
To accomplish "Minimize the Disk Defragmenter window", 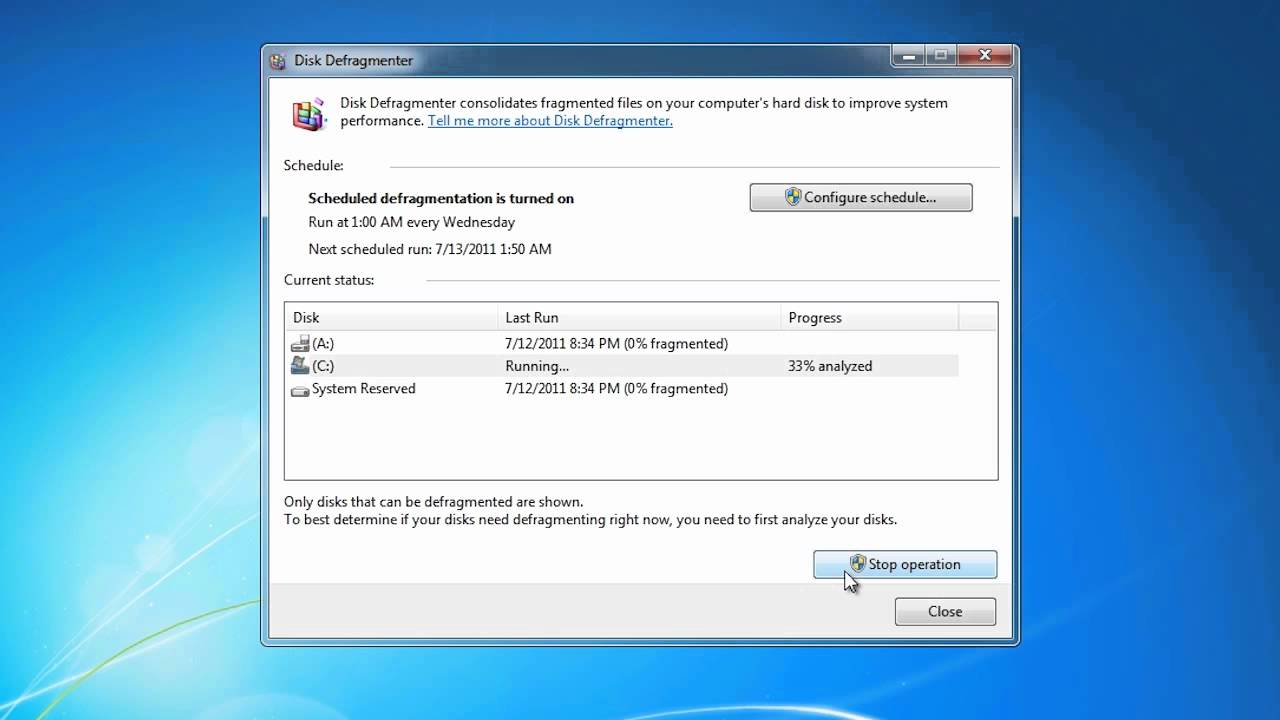I will click(908, 56).
